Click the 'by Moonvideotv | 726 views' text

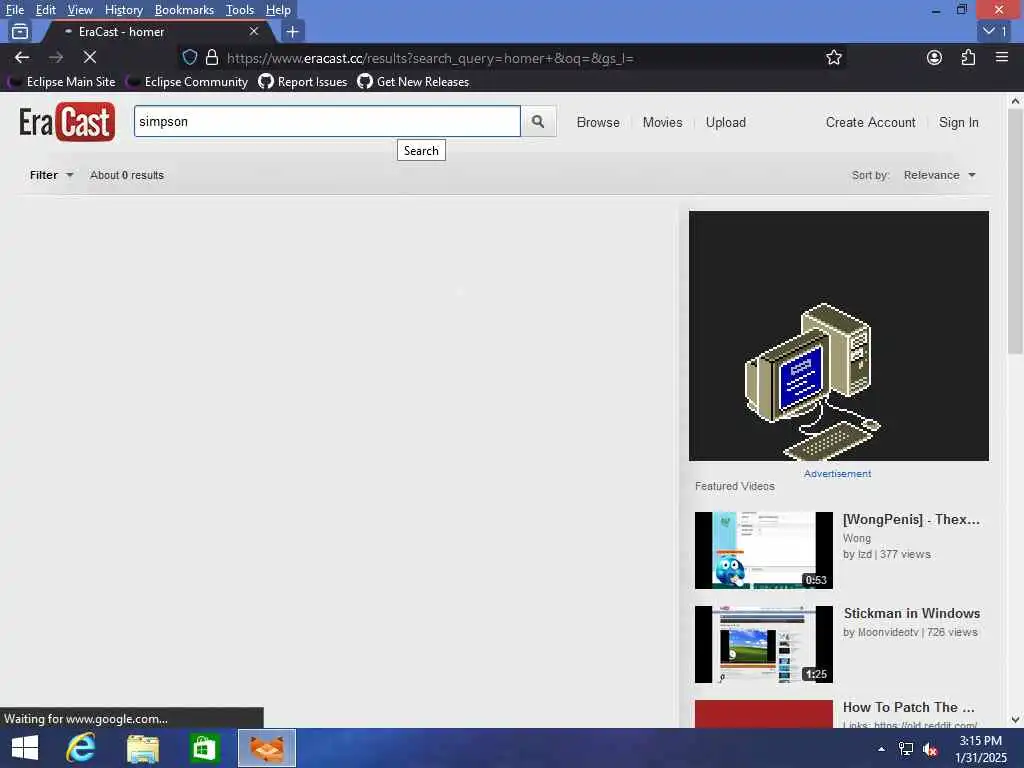click(x=910, y=632)
